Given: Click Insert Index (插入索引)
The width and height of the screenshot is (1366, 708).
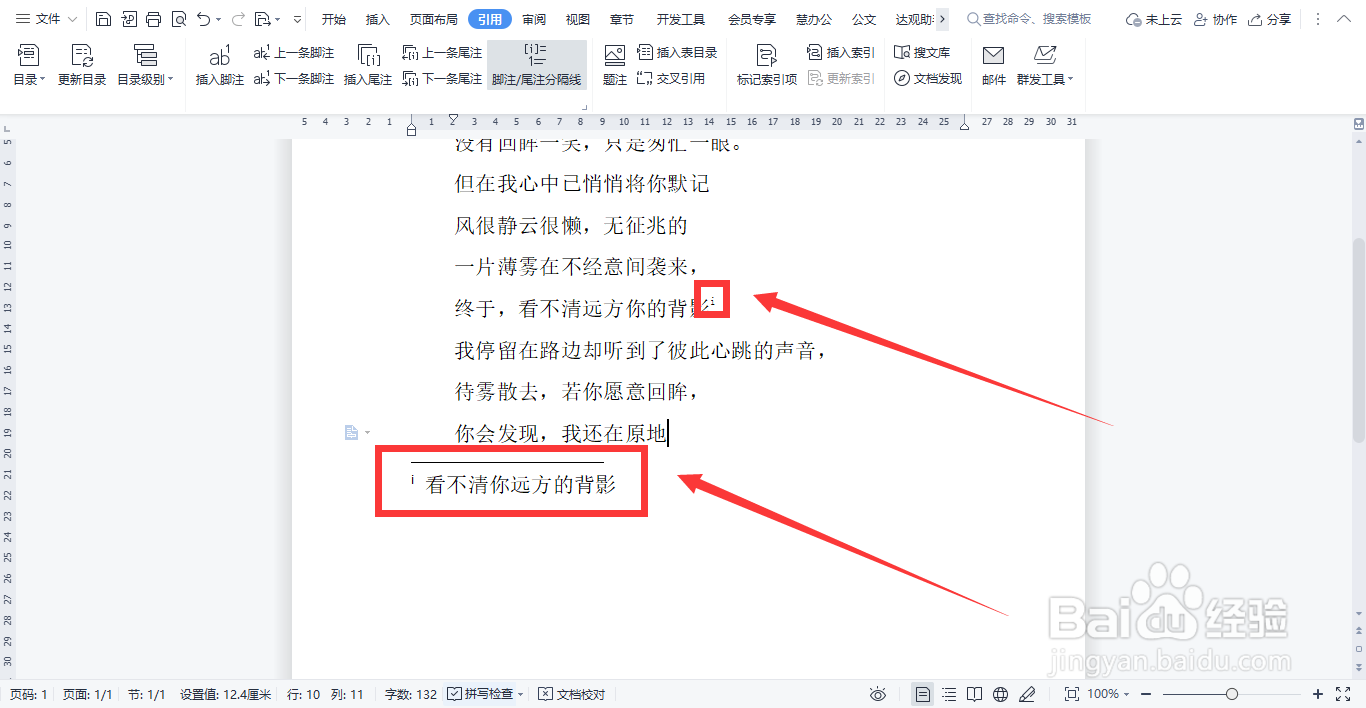Looking at the screenshot, I should [840, 52].
